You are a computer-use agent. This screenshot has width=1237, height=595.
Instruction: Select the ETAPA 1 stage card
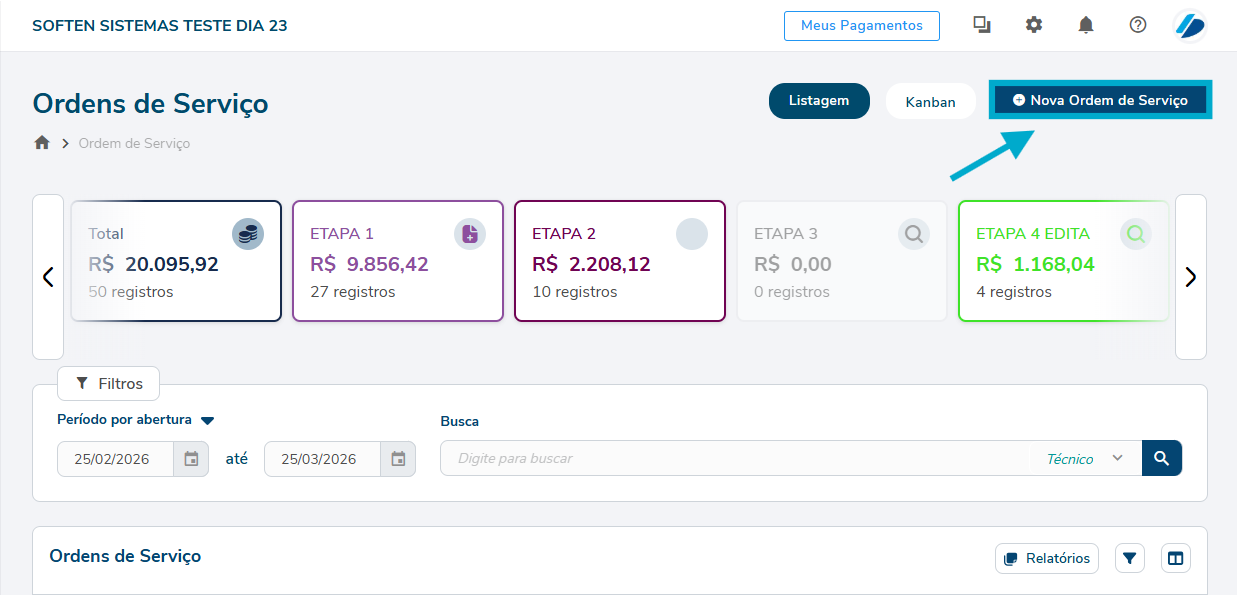(397, 261)
